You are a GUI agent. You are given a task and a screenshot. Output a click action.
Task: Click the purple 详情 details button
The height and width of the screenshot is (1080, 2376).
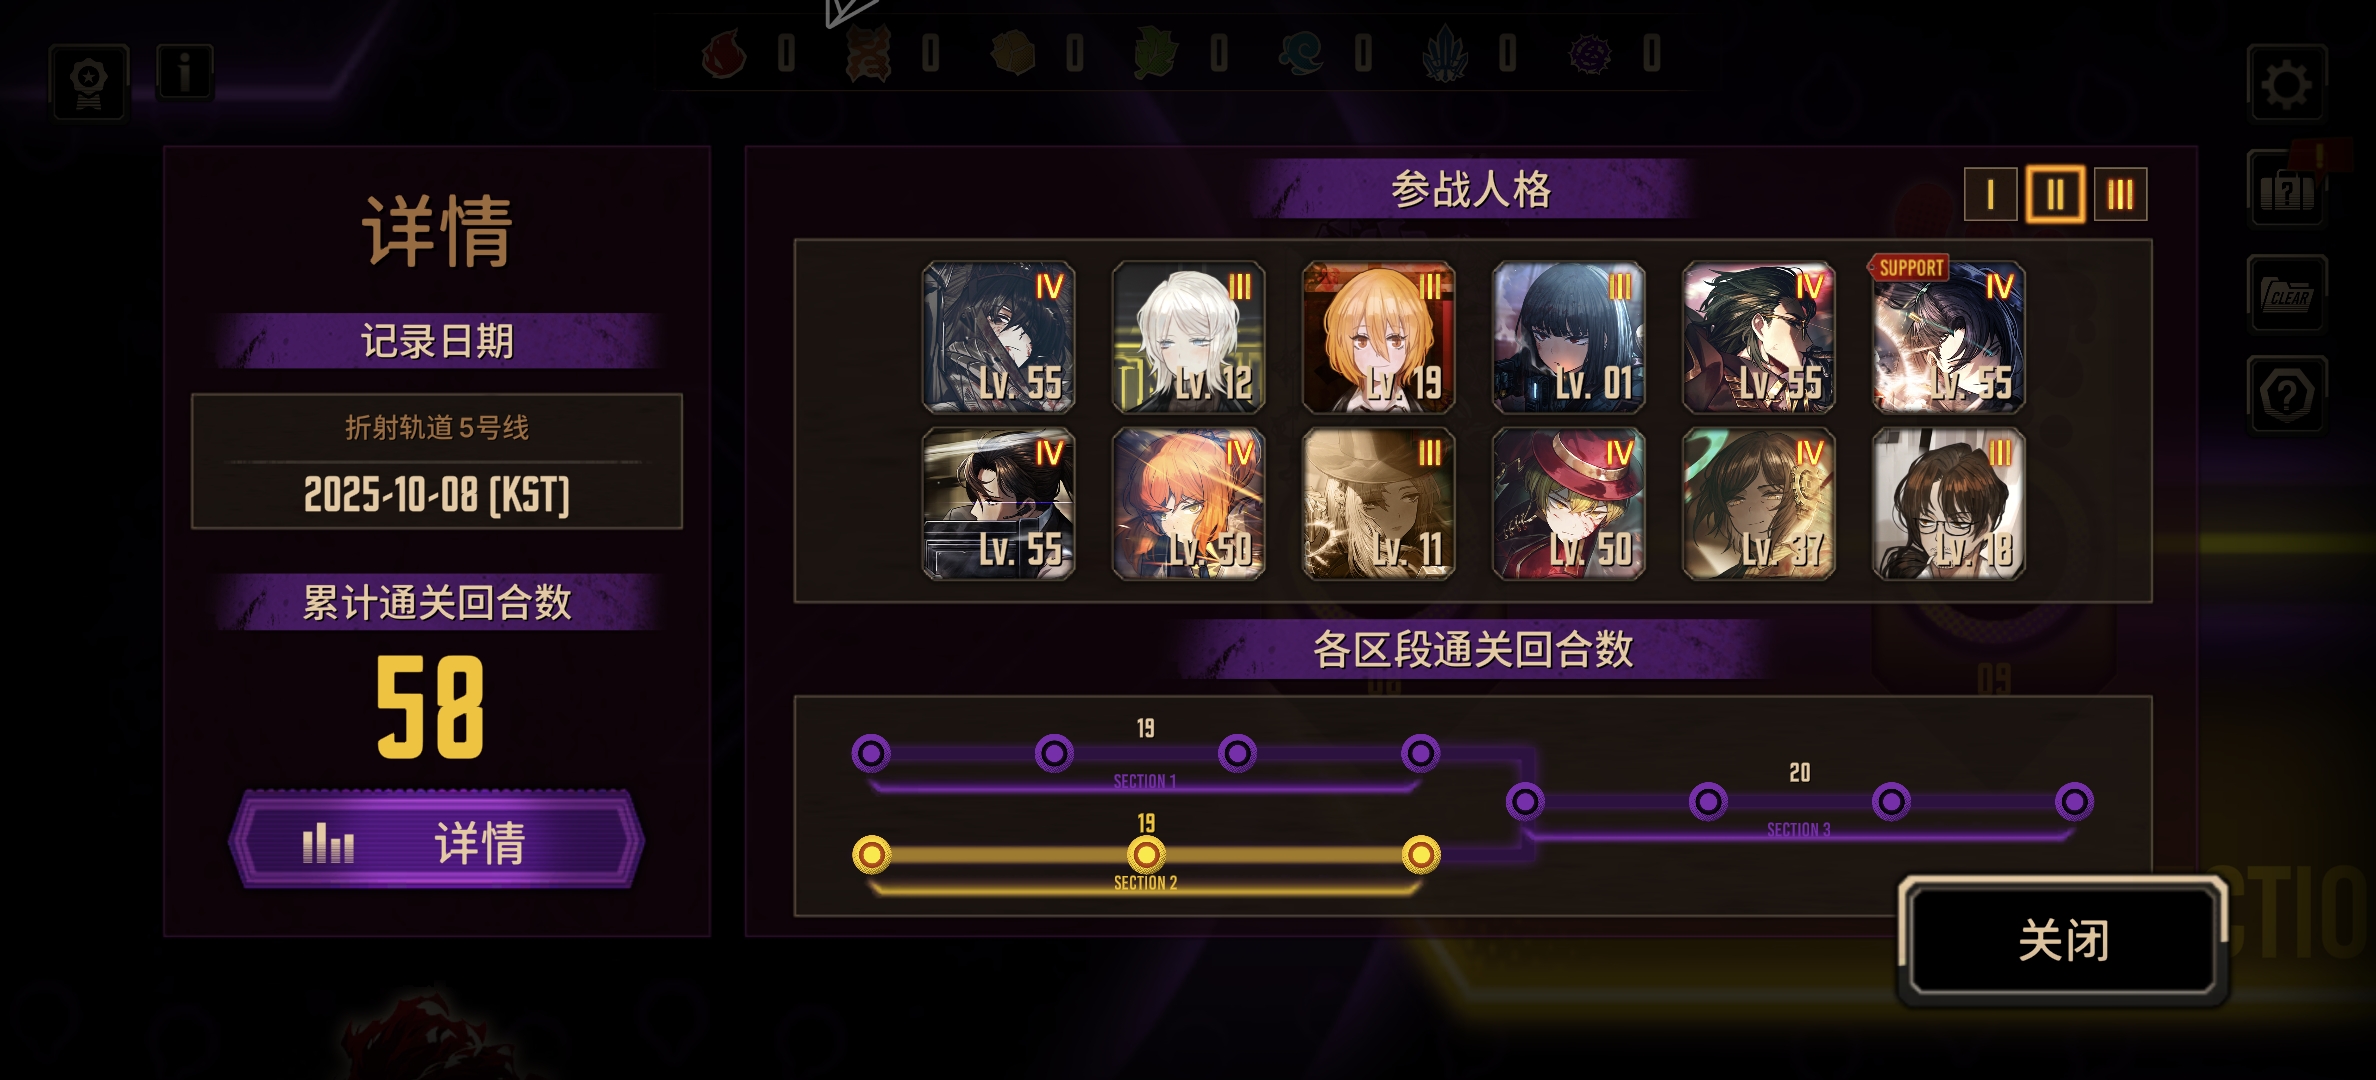pos(437,841)
